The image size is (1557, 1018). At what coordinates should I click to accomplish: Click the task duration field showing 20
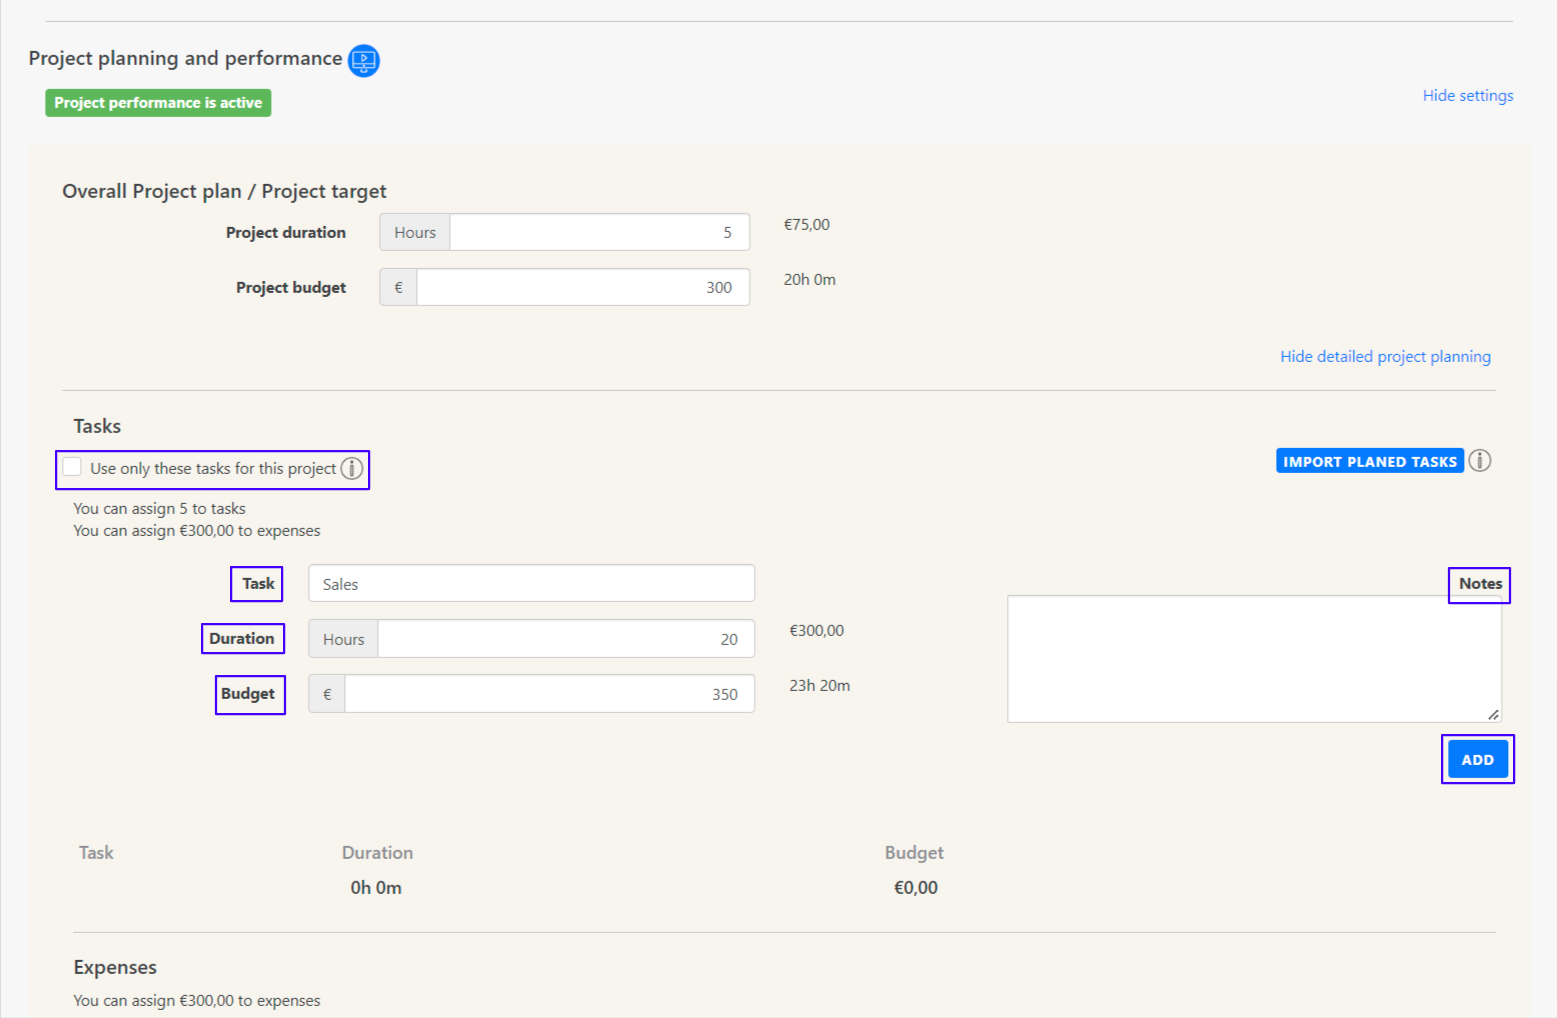tap(566, 638)
